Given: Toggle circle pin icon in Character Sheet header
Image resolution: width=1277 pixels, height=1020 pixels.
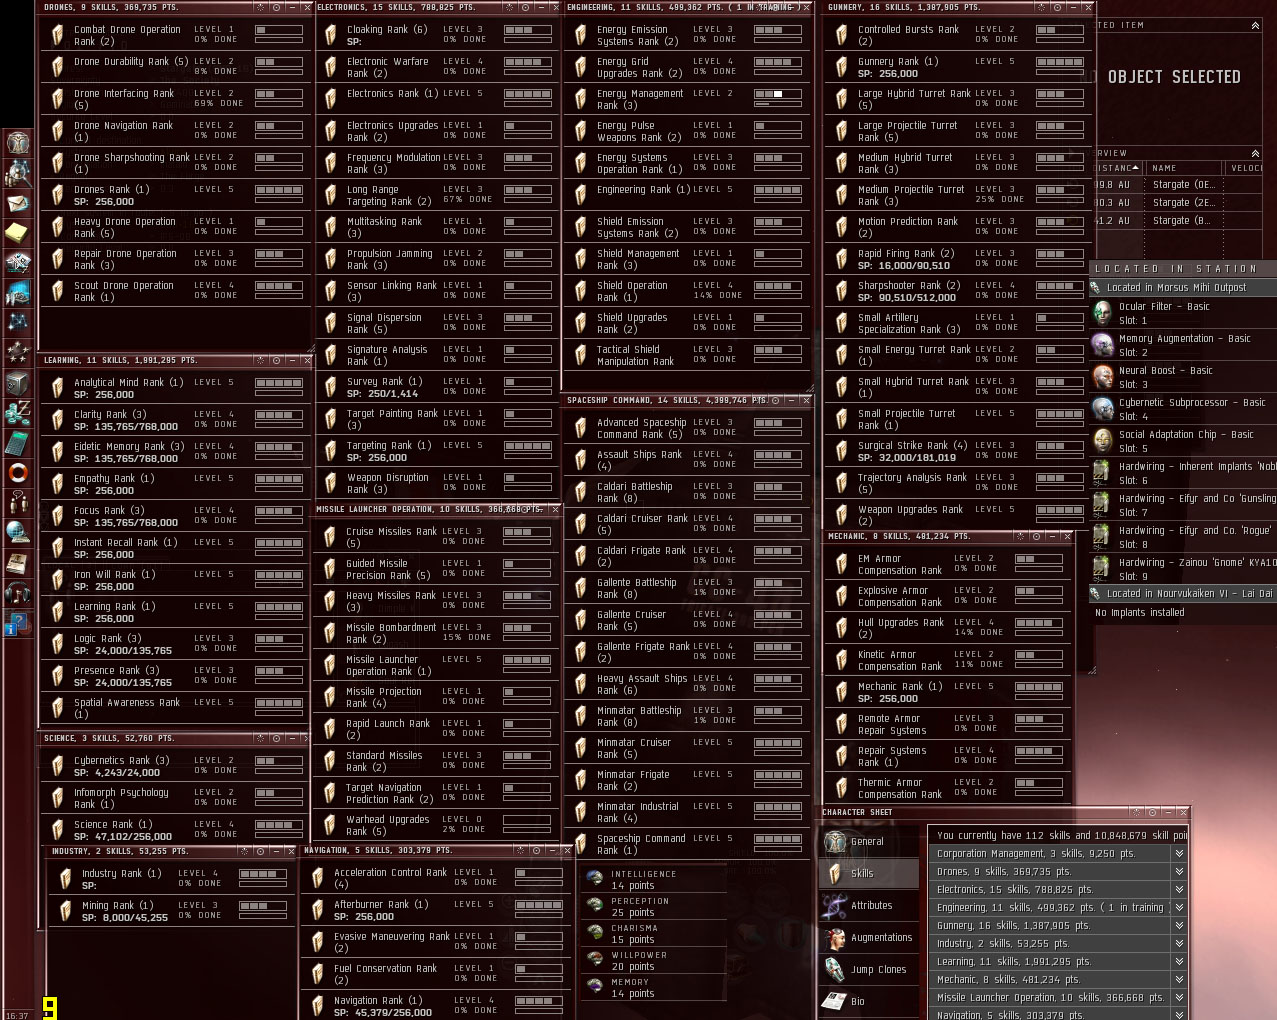Looking at the screenshot, I should coord(1152,812).
